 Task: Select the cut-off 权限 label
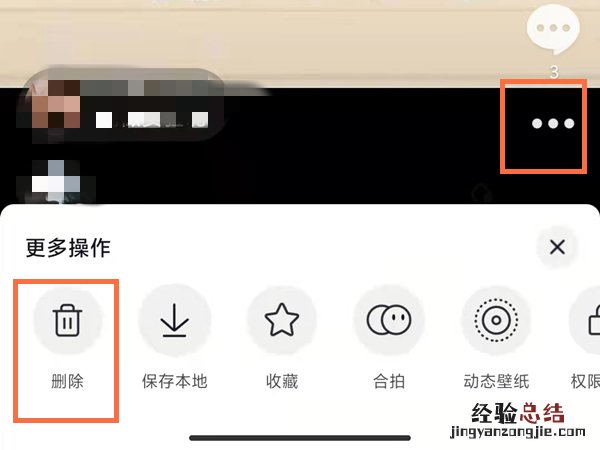coord(585,381)
